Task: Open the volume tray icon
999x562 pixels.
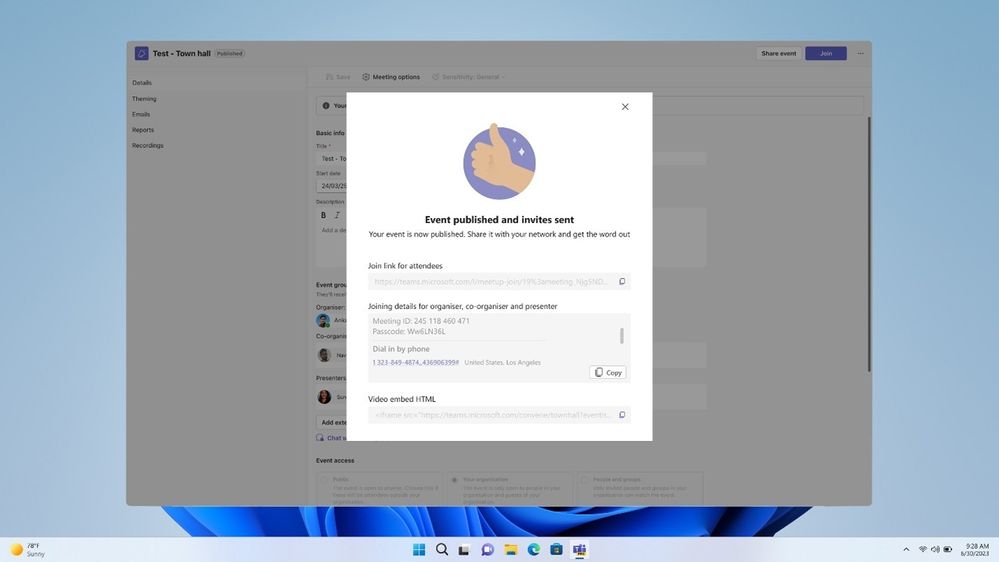Action: coord(935,549)
